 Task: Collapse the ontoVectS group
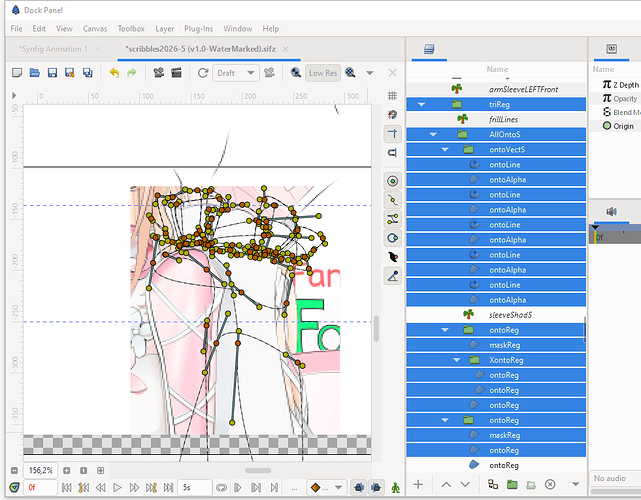(x=445, y=150)
